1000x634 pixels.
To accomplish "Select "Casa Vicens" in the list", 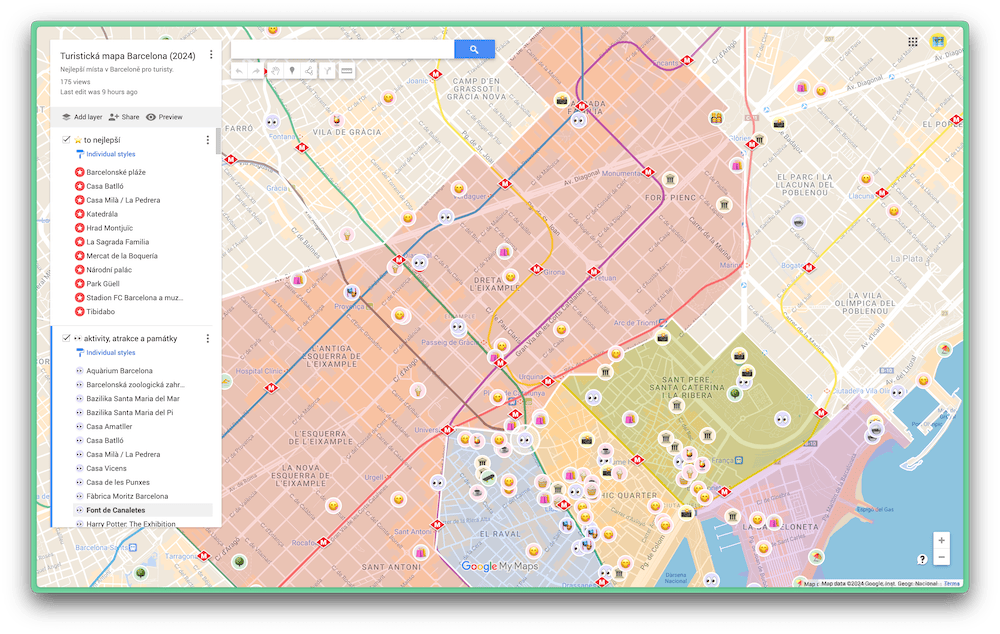I will pyautogui.click(x=107, y=468).
